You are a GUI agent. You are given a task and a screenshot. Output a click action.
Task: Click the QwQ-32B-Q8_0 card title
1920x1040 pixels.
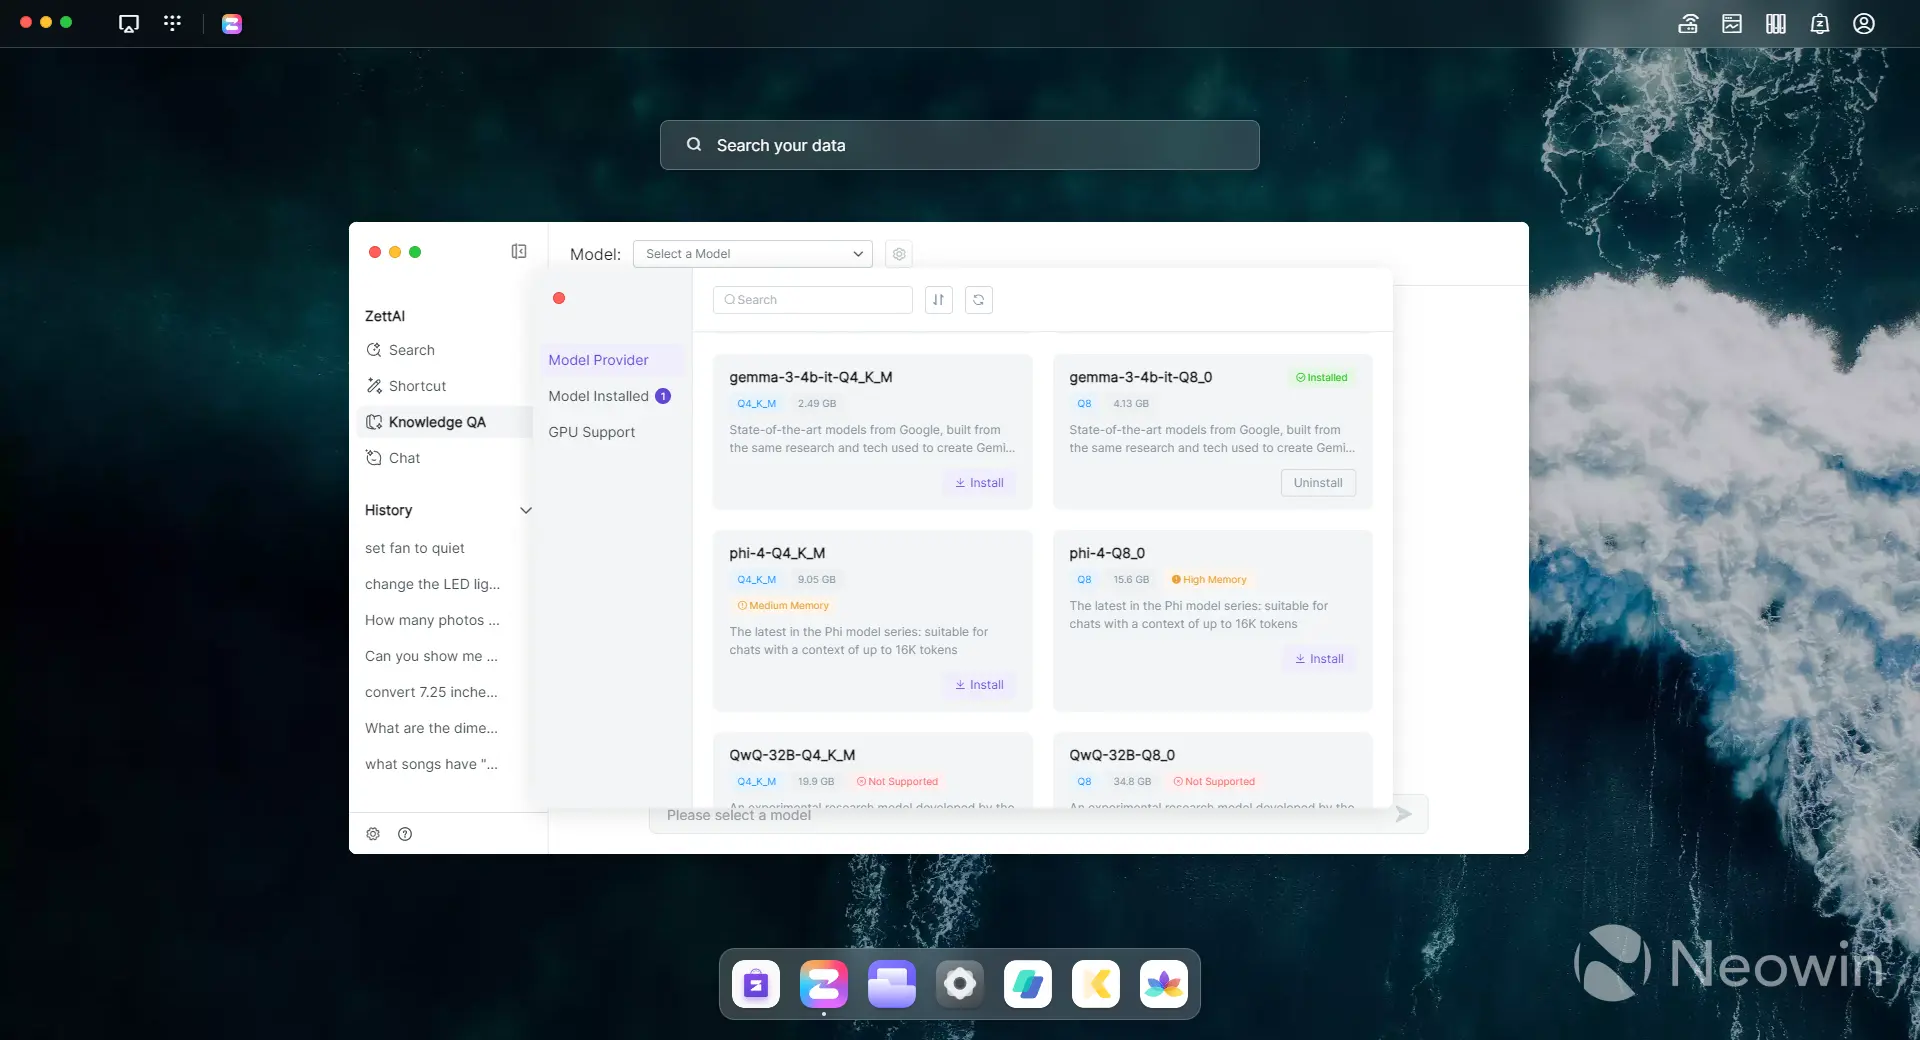pos(1122,755)
